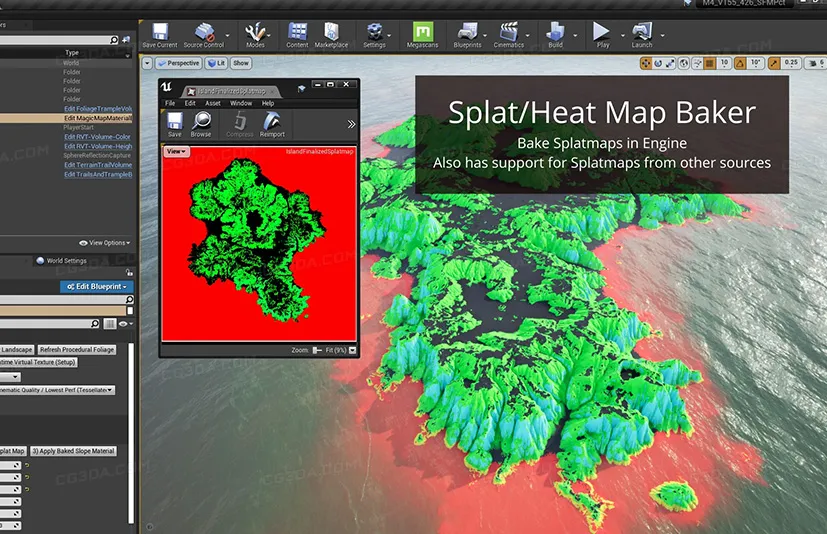Click Edit RVT-Volume-Color link
The width and height of the screenshot is (827, 534).
(x=97, y=137)
